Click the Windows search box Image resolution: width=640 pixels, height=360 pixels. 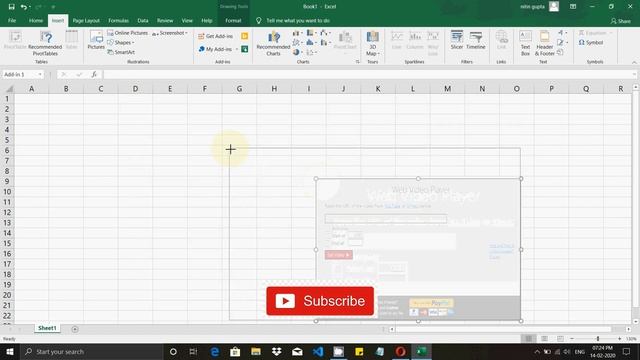tap(92, 351)
